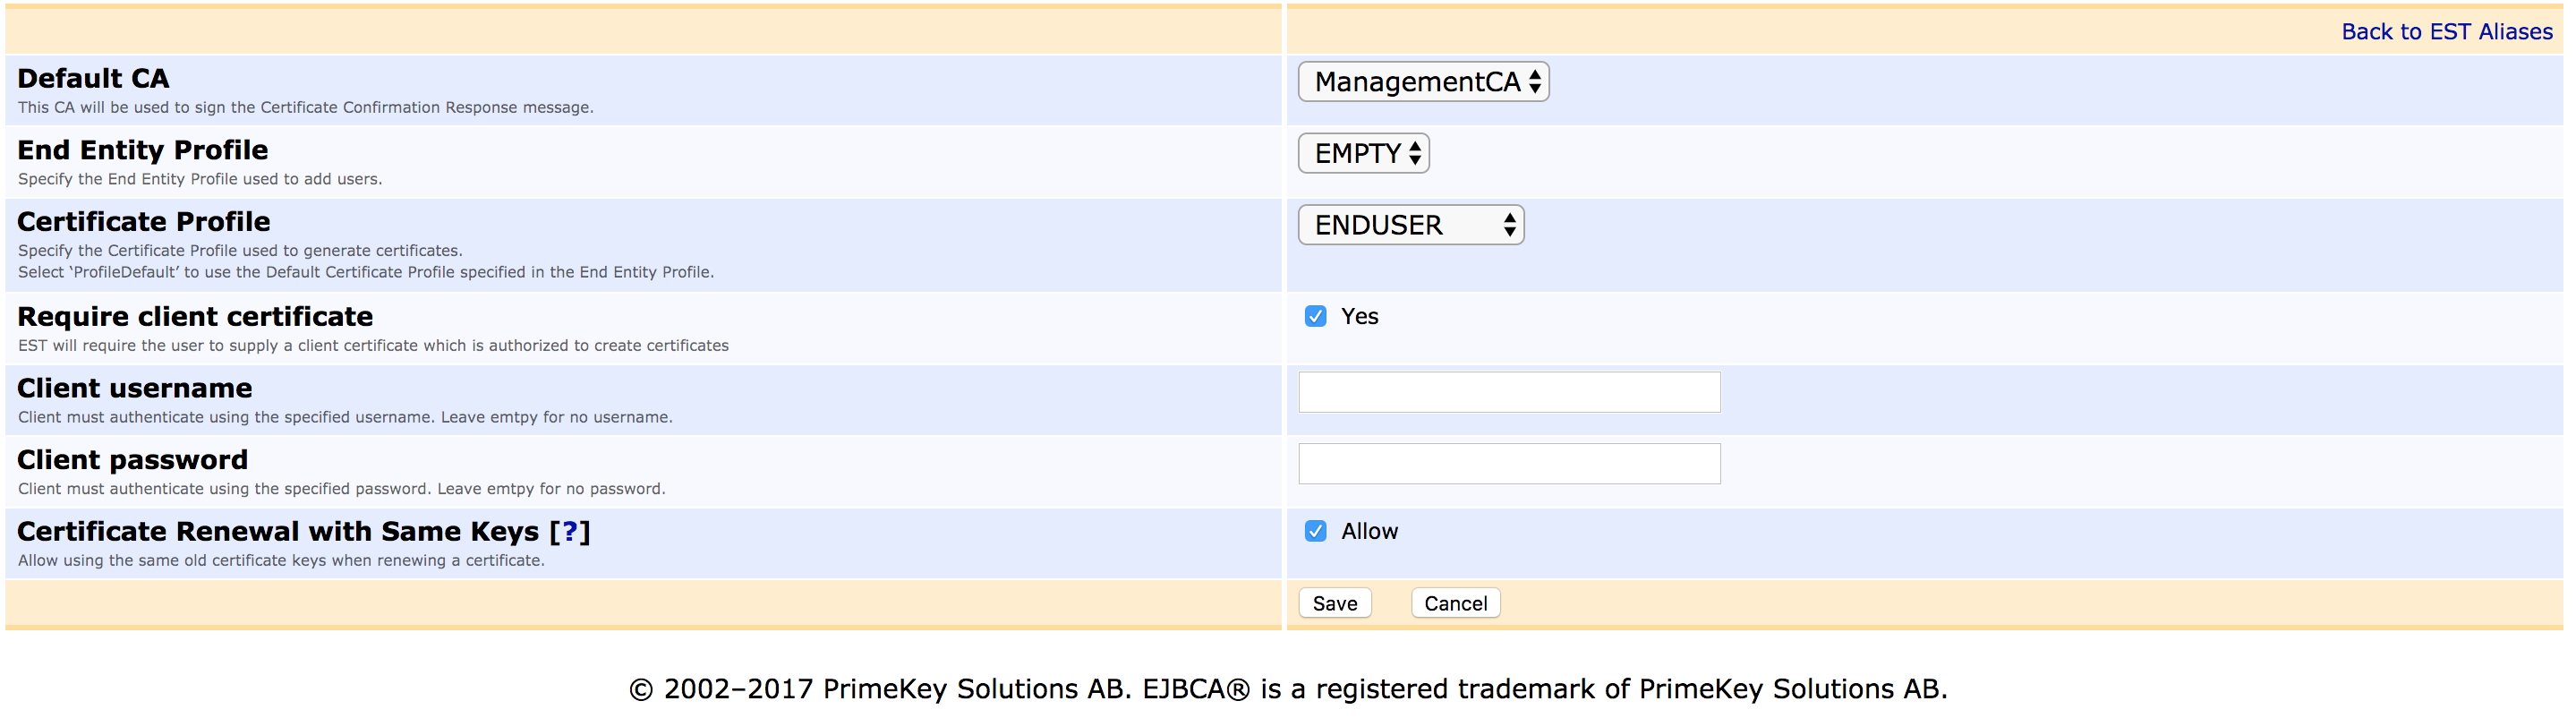Click the Certificate Profile heading

143,222
